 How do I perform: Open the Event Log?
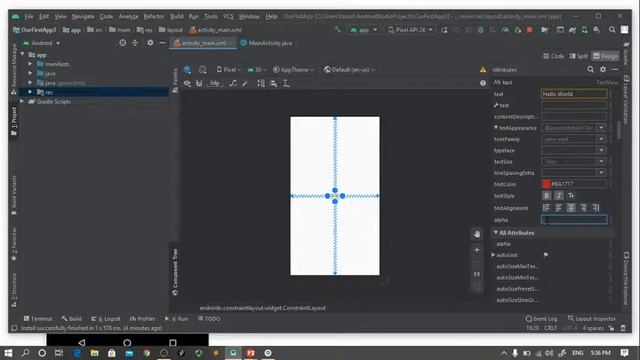542,319
